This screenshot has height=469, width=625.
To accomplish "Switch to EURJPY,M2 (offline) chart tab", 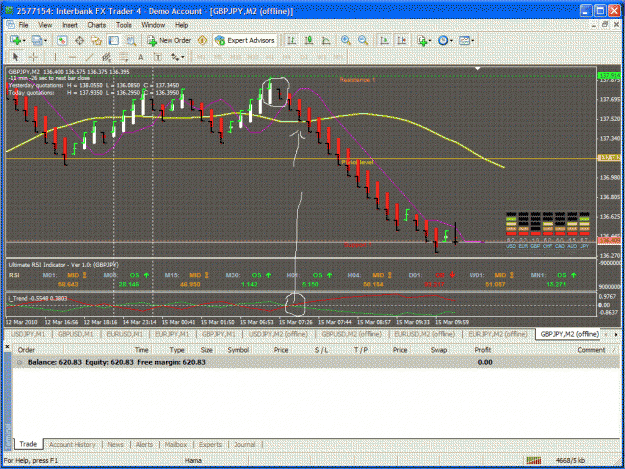I will (497, 334).
